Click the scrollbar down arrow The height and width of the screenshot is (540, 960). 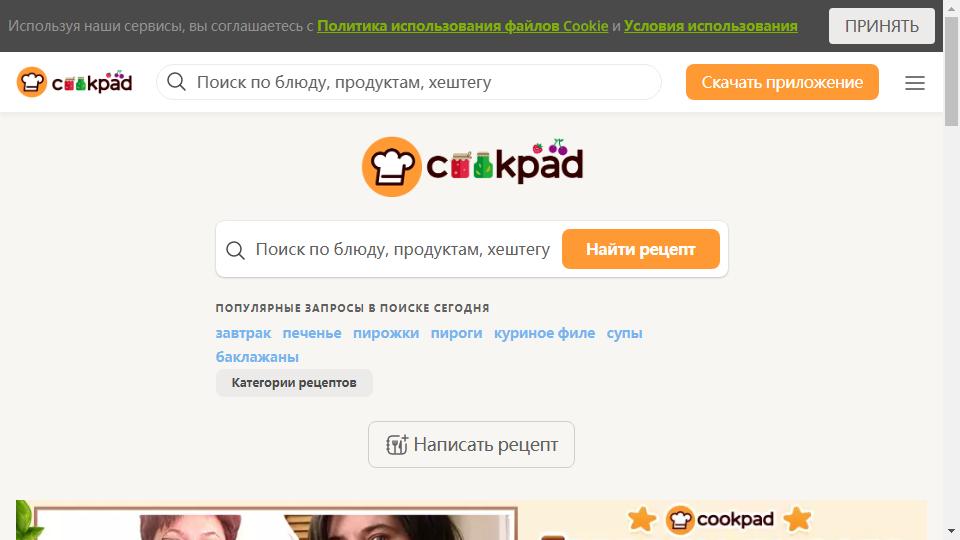click(x=951, y=531)
